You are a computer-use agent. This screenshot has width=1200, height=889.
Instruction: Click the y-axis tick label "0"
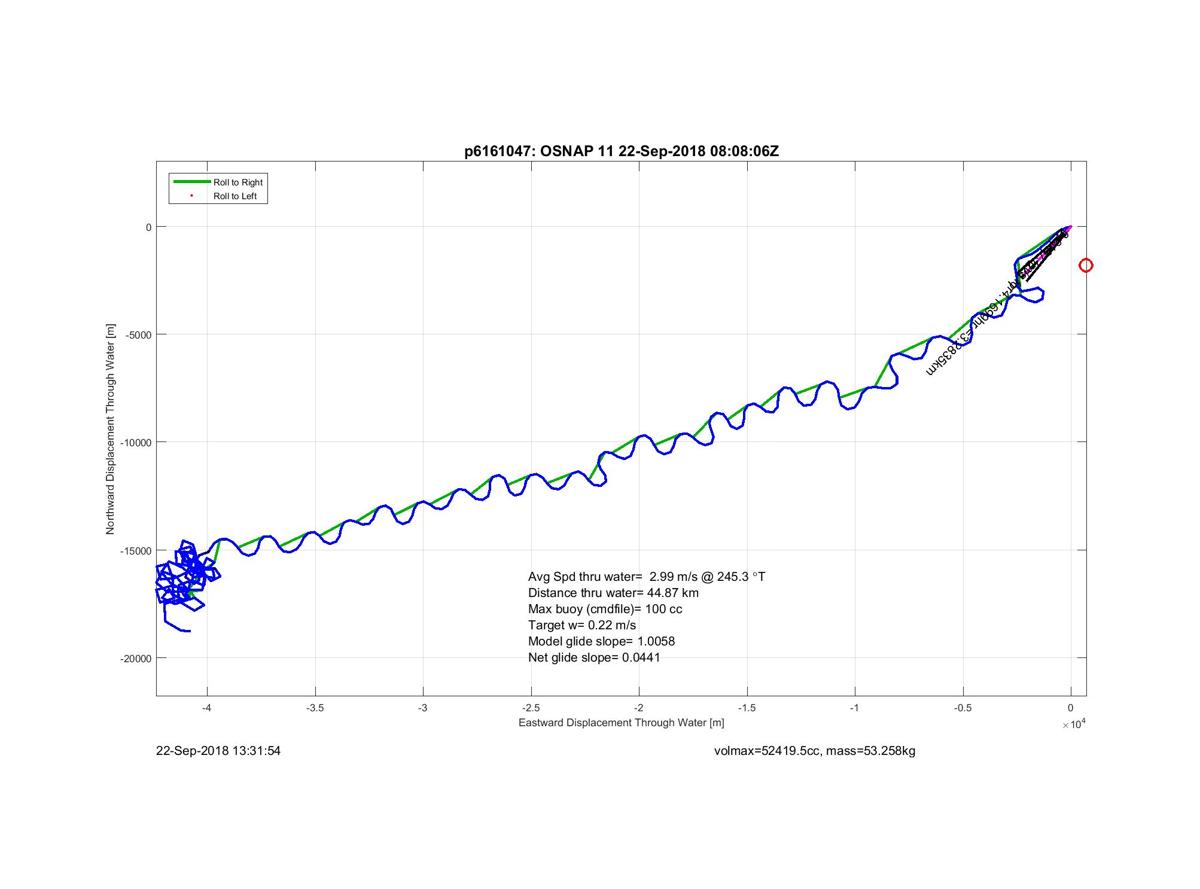click(147, 227)
